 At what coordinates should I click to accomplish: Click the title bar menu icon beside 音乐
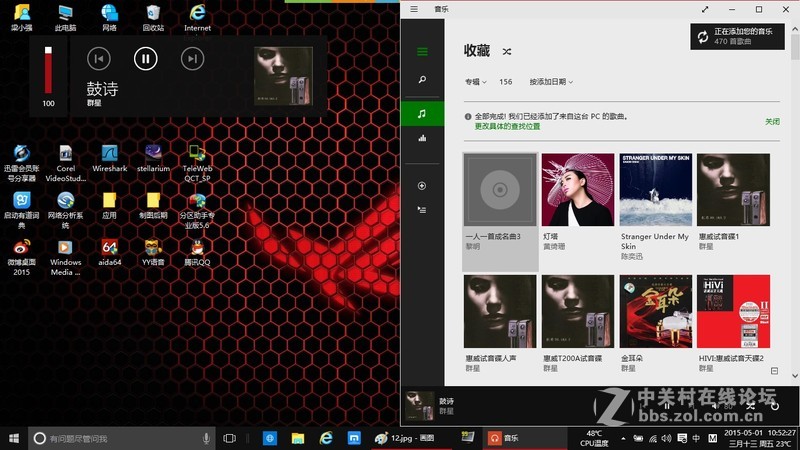click(414, 9)
